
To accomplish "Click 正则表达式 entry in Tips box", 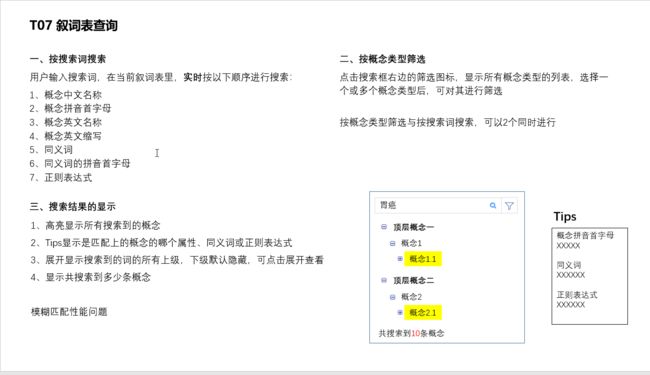I will (577, 295).
